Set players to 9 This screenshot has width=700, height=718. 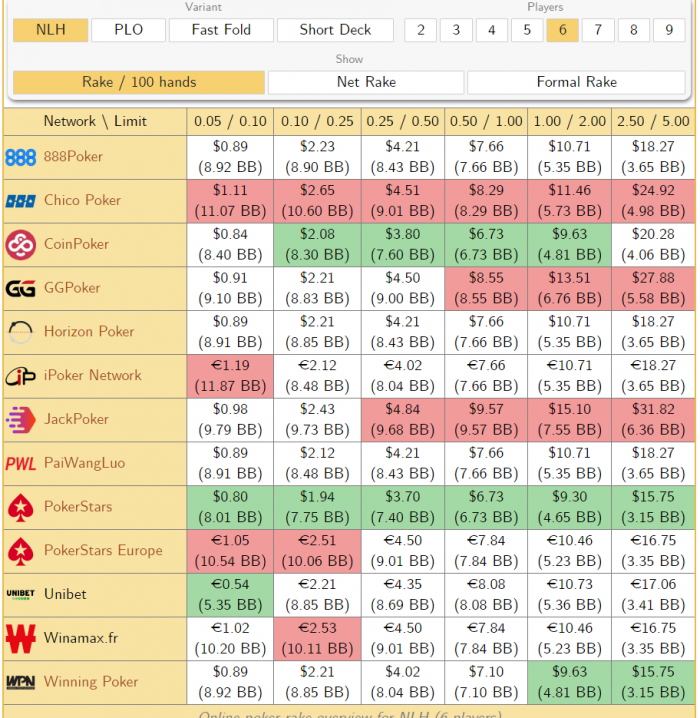click(x=669, y=30)
